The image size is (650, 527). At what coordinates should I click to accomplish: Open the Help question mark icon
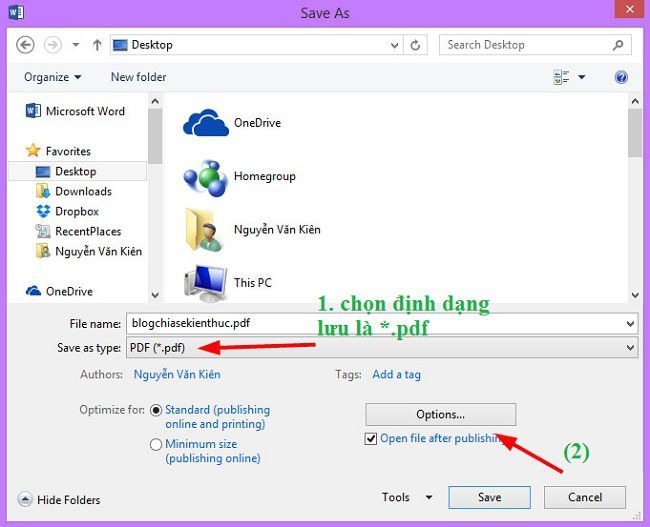click(x=621, y=77)
